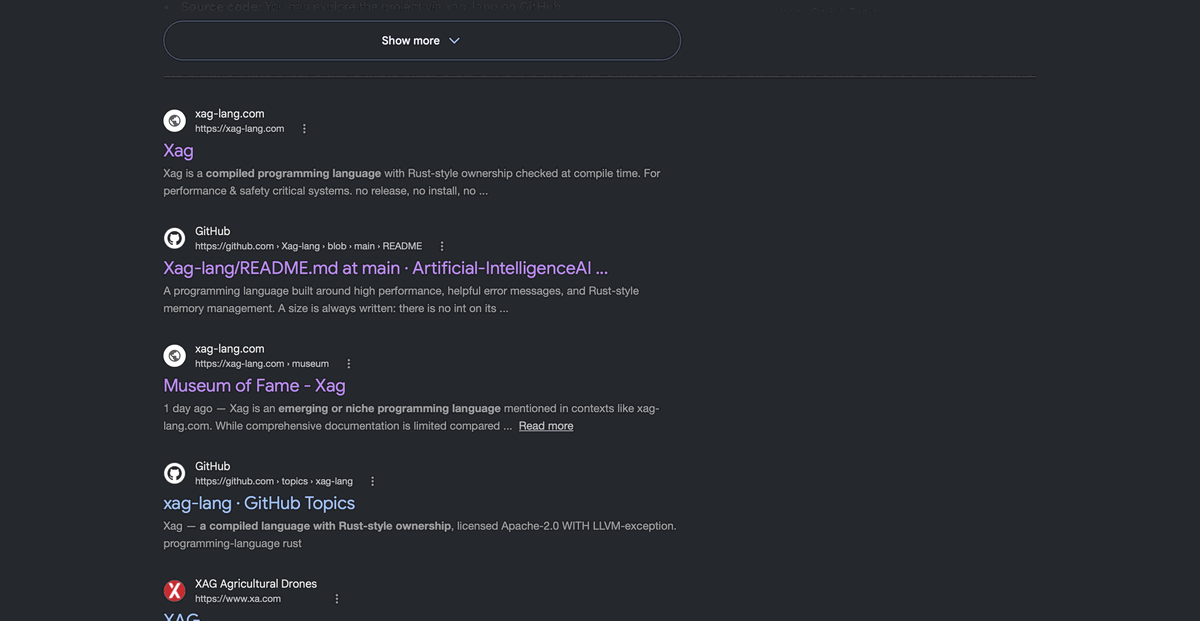Click the github.com Xag-lang blob main README breadcrumb
The width and height of the screenshot is (1200, 621).
[309, 246]
